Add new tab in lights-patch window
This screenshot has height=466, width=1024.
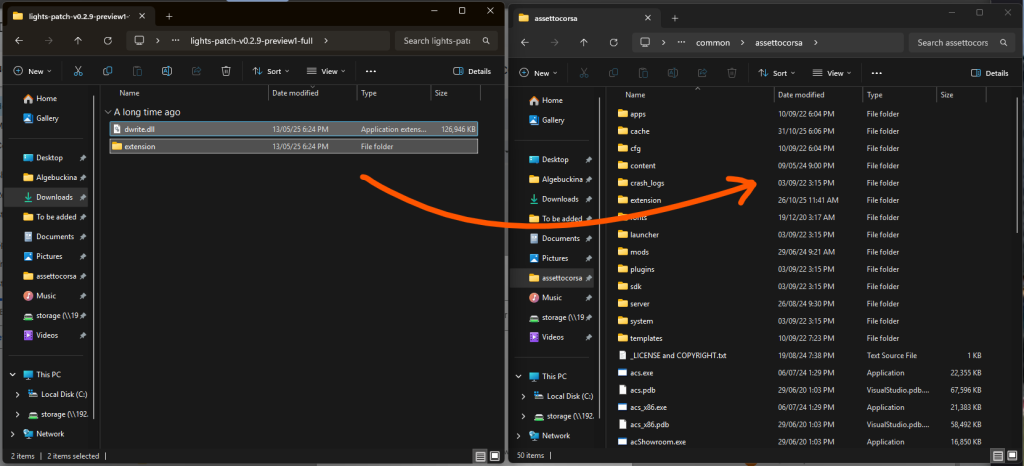tap(168, 16)
